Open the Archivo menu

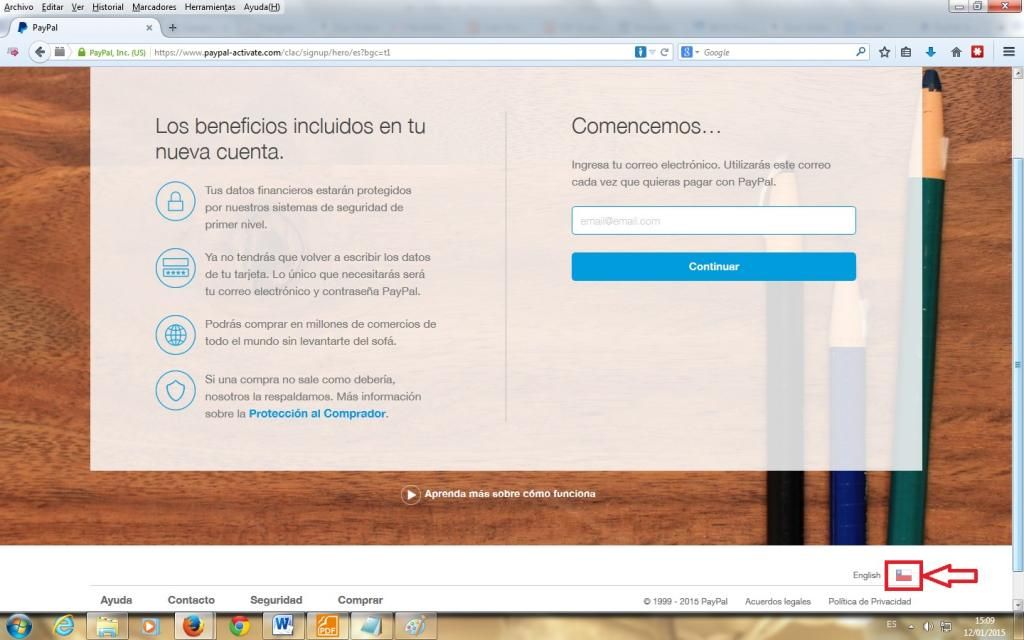point(18,7)
